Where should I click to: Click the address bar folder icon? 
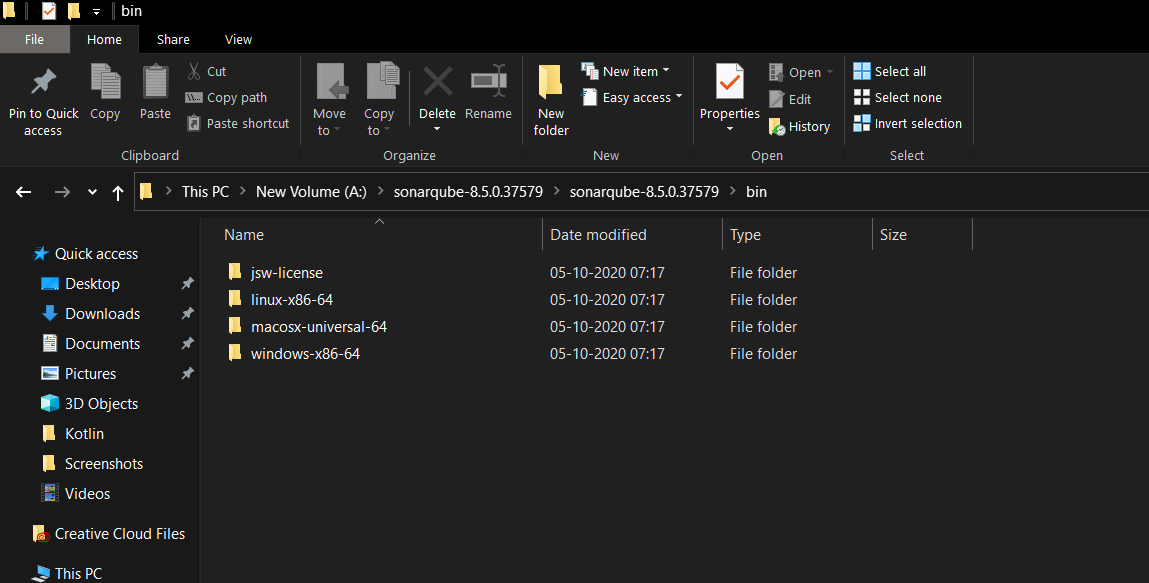(146, 191)
